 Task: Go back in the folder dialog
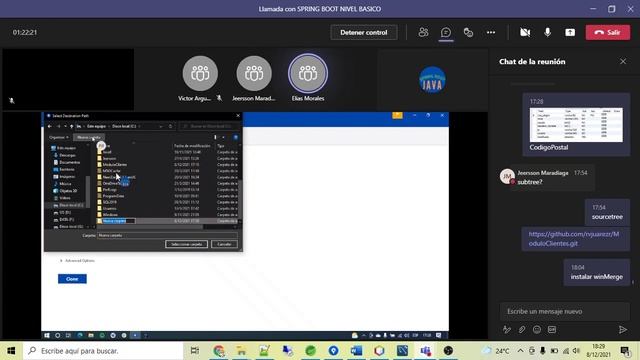click(50, 127)
